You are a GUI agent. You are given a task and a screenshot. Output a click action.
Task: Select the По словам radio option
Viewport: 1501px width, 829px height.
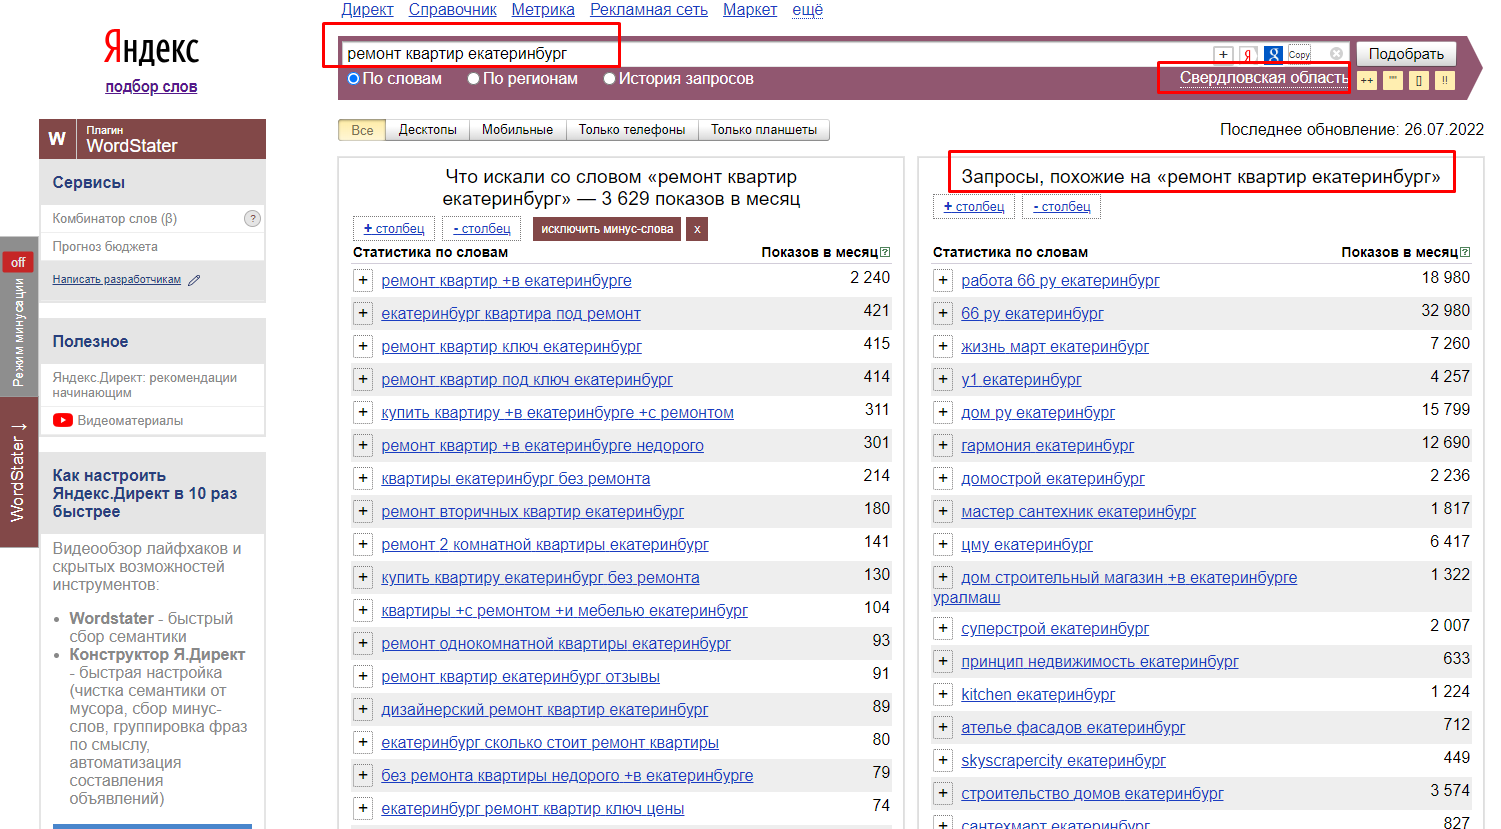[x=354, y=79]
